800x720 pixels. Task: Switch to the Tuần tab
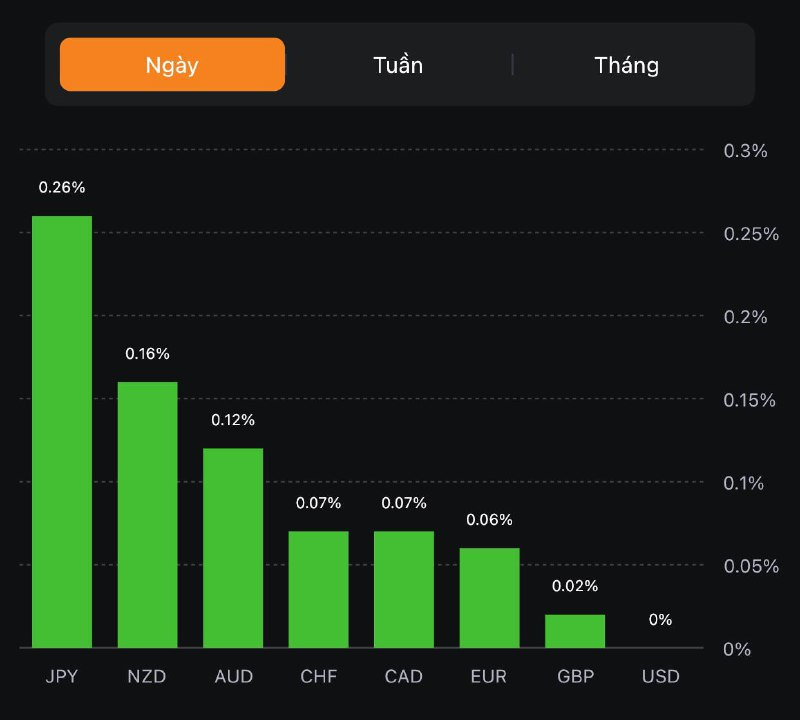tap(398, 65)
